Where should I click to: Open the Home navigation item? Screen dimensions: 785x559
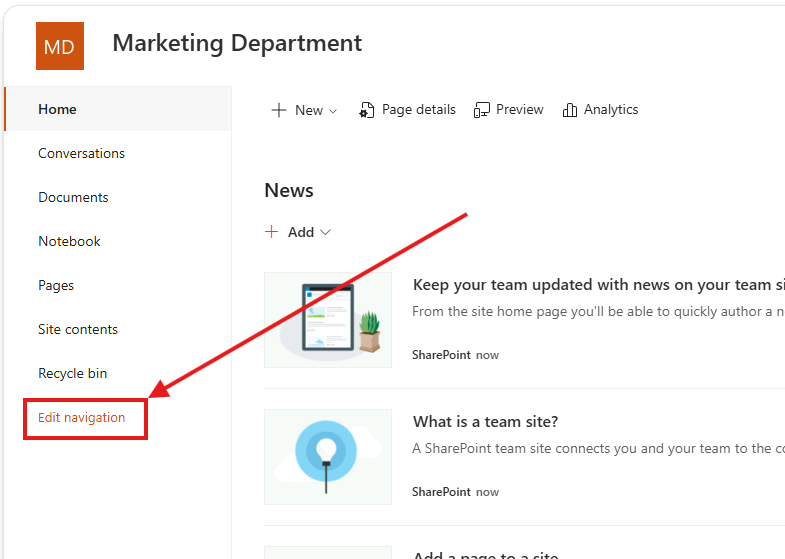click(118, 109)
